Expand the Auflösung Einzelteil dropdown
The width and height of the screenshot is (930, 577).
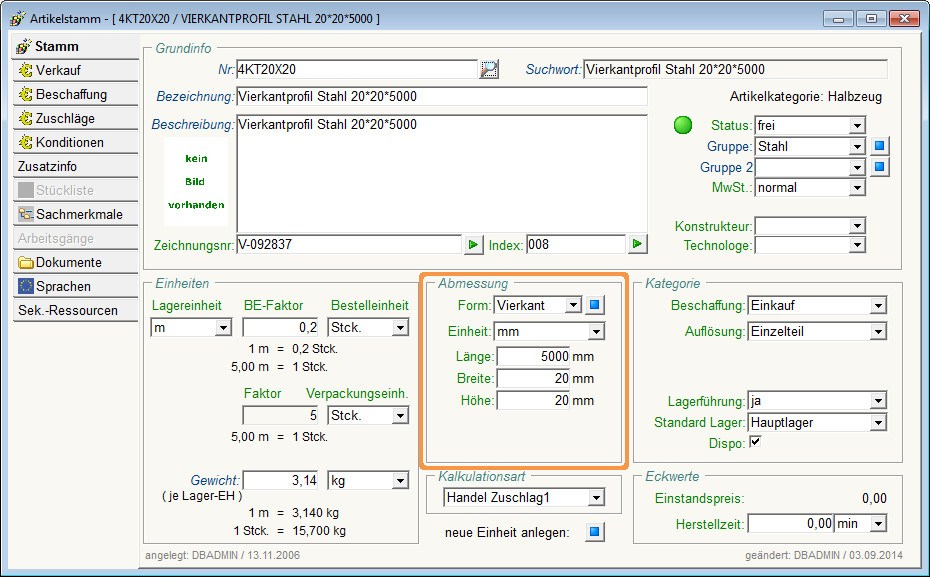[x=878, y=332]
